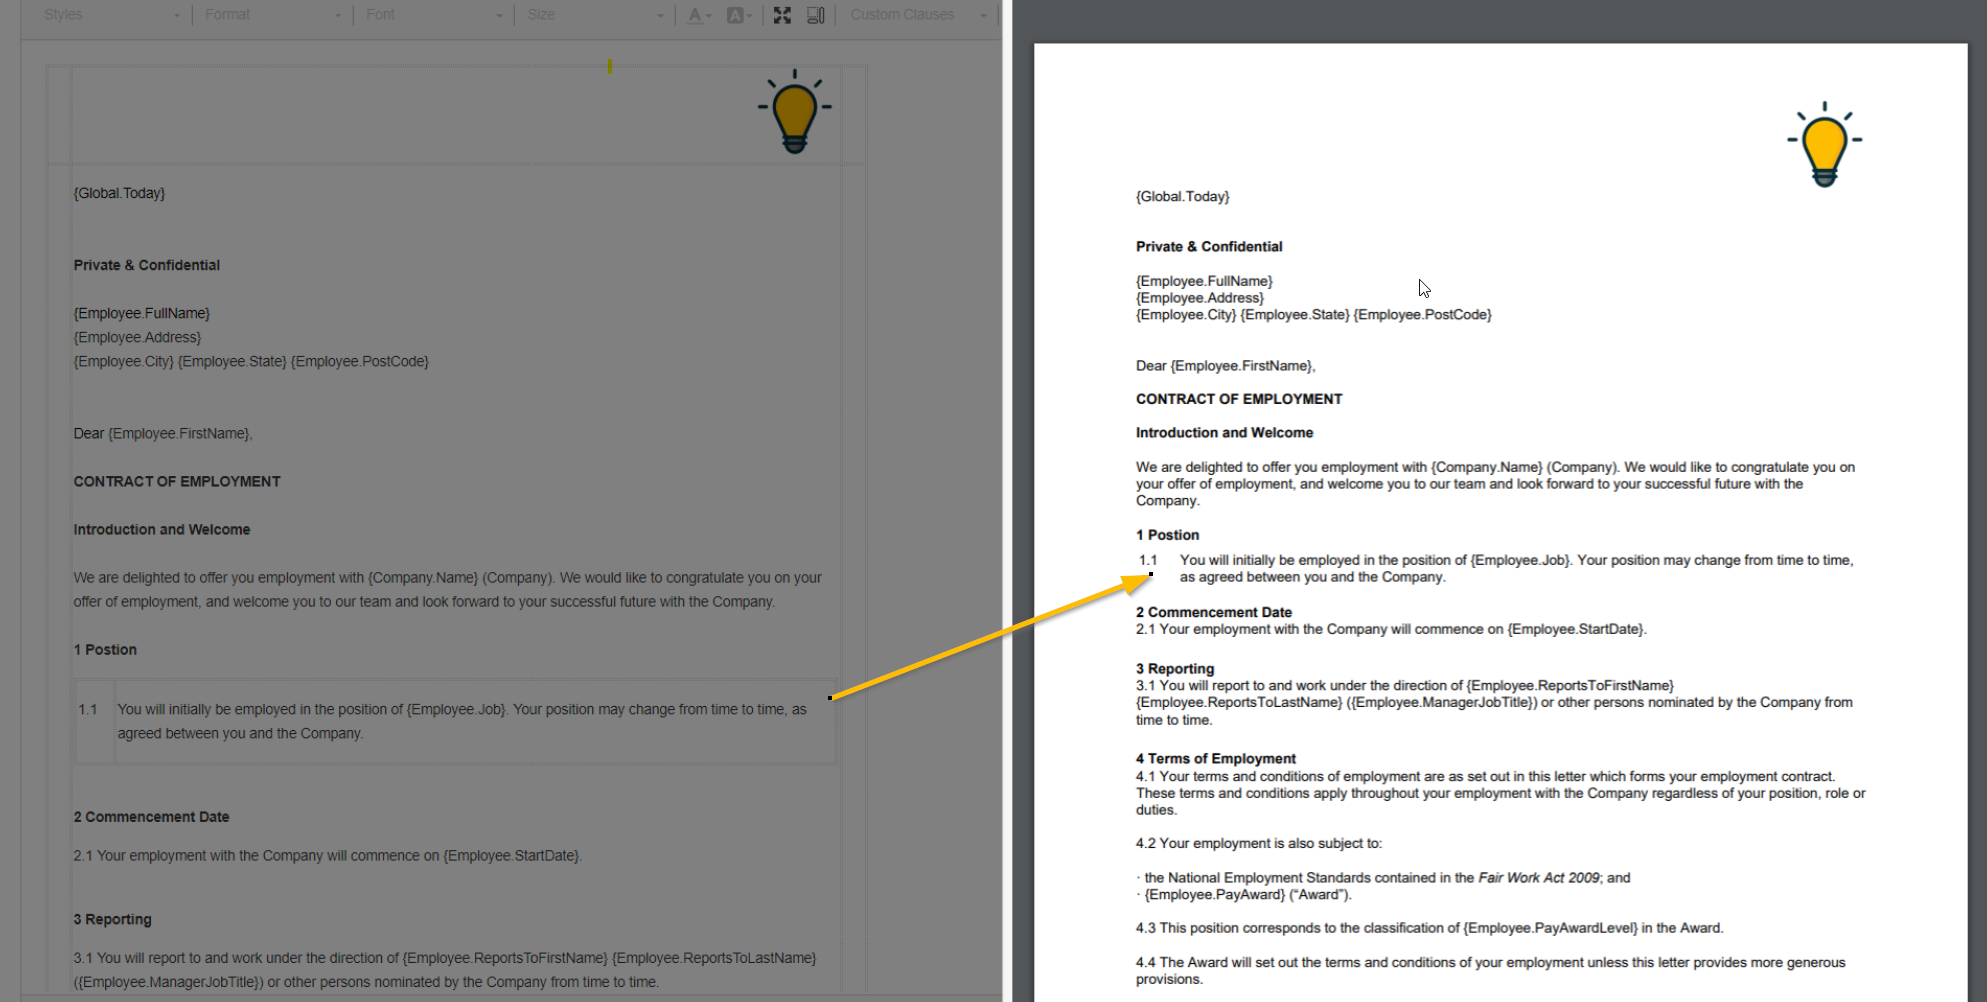The image size is (1987, 1002).
Task: Click the '1 Postion' heading in the editor
Action: click(105, 649)
